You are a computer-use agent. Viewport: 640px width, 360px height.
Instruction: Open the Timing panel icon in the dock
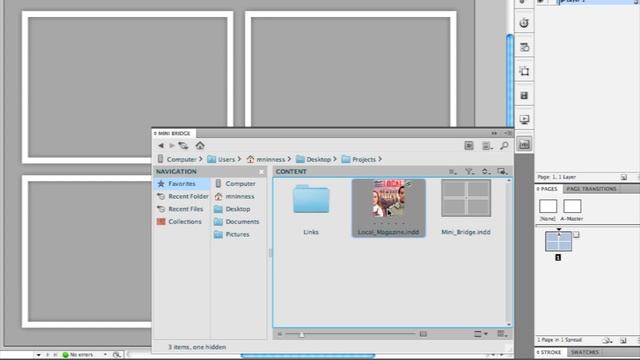point(524,23)
